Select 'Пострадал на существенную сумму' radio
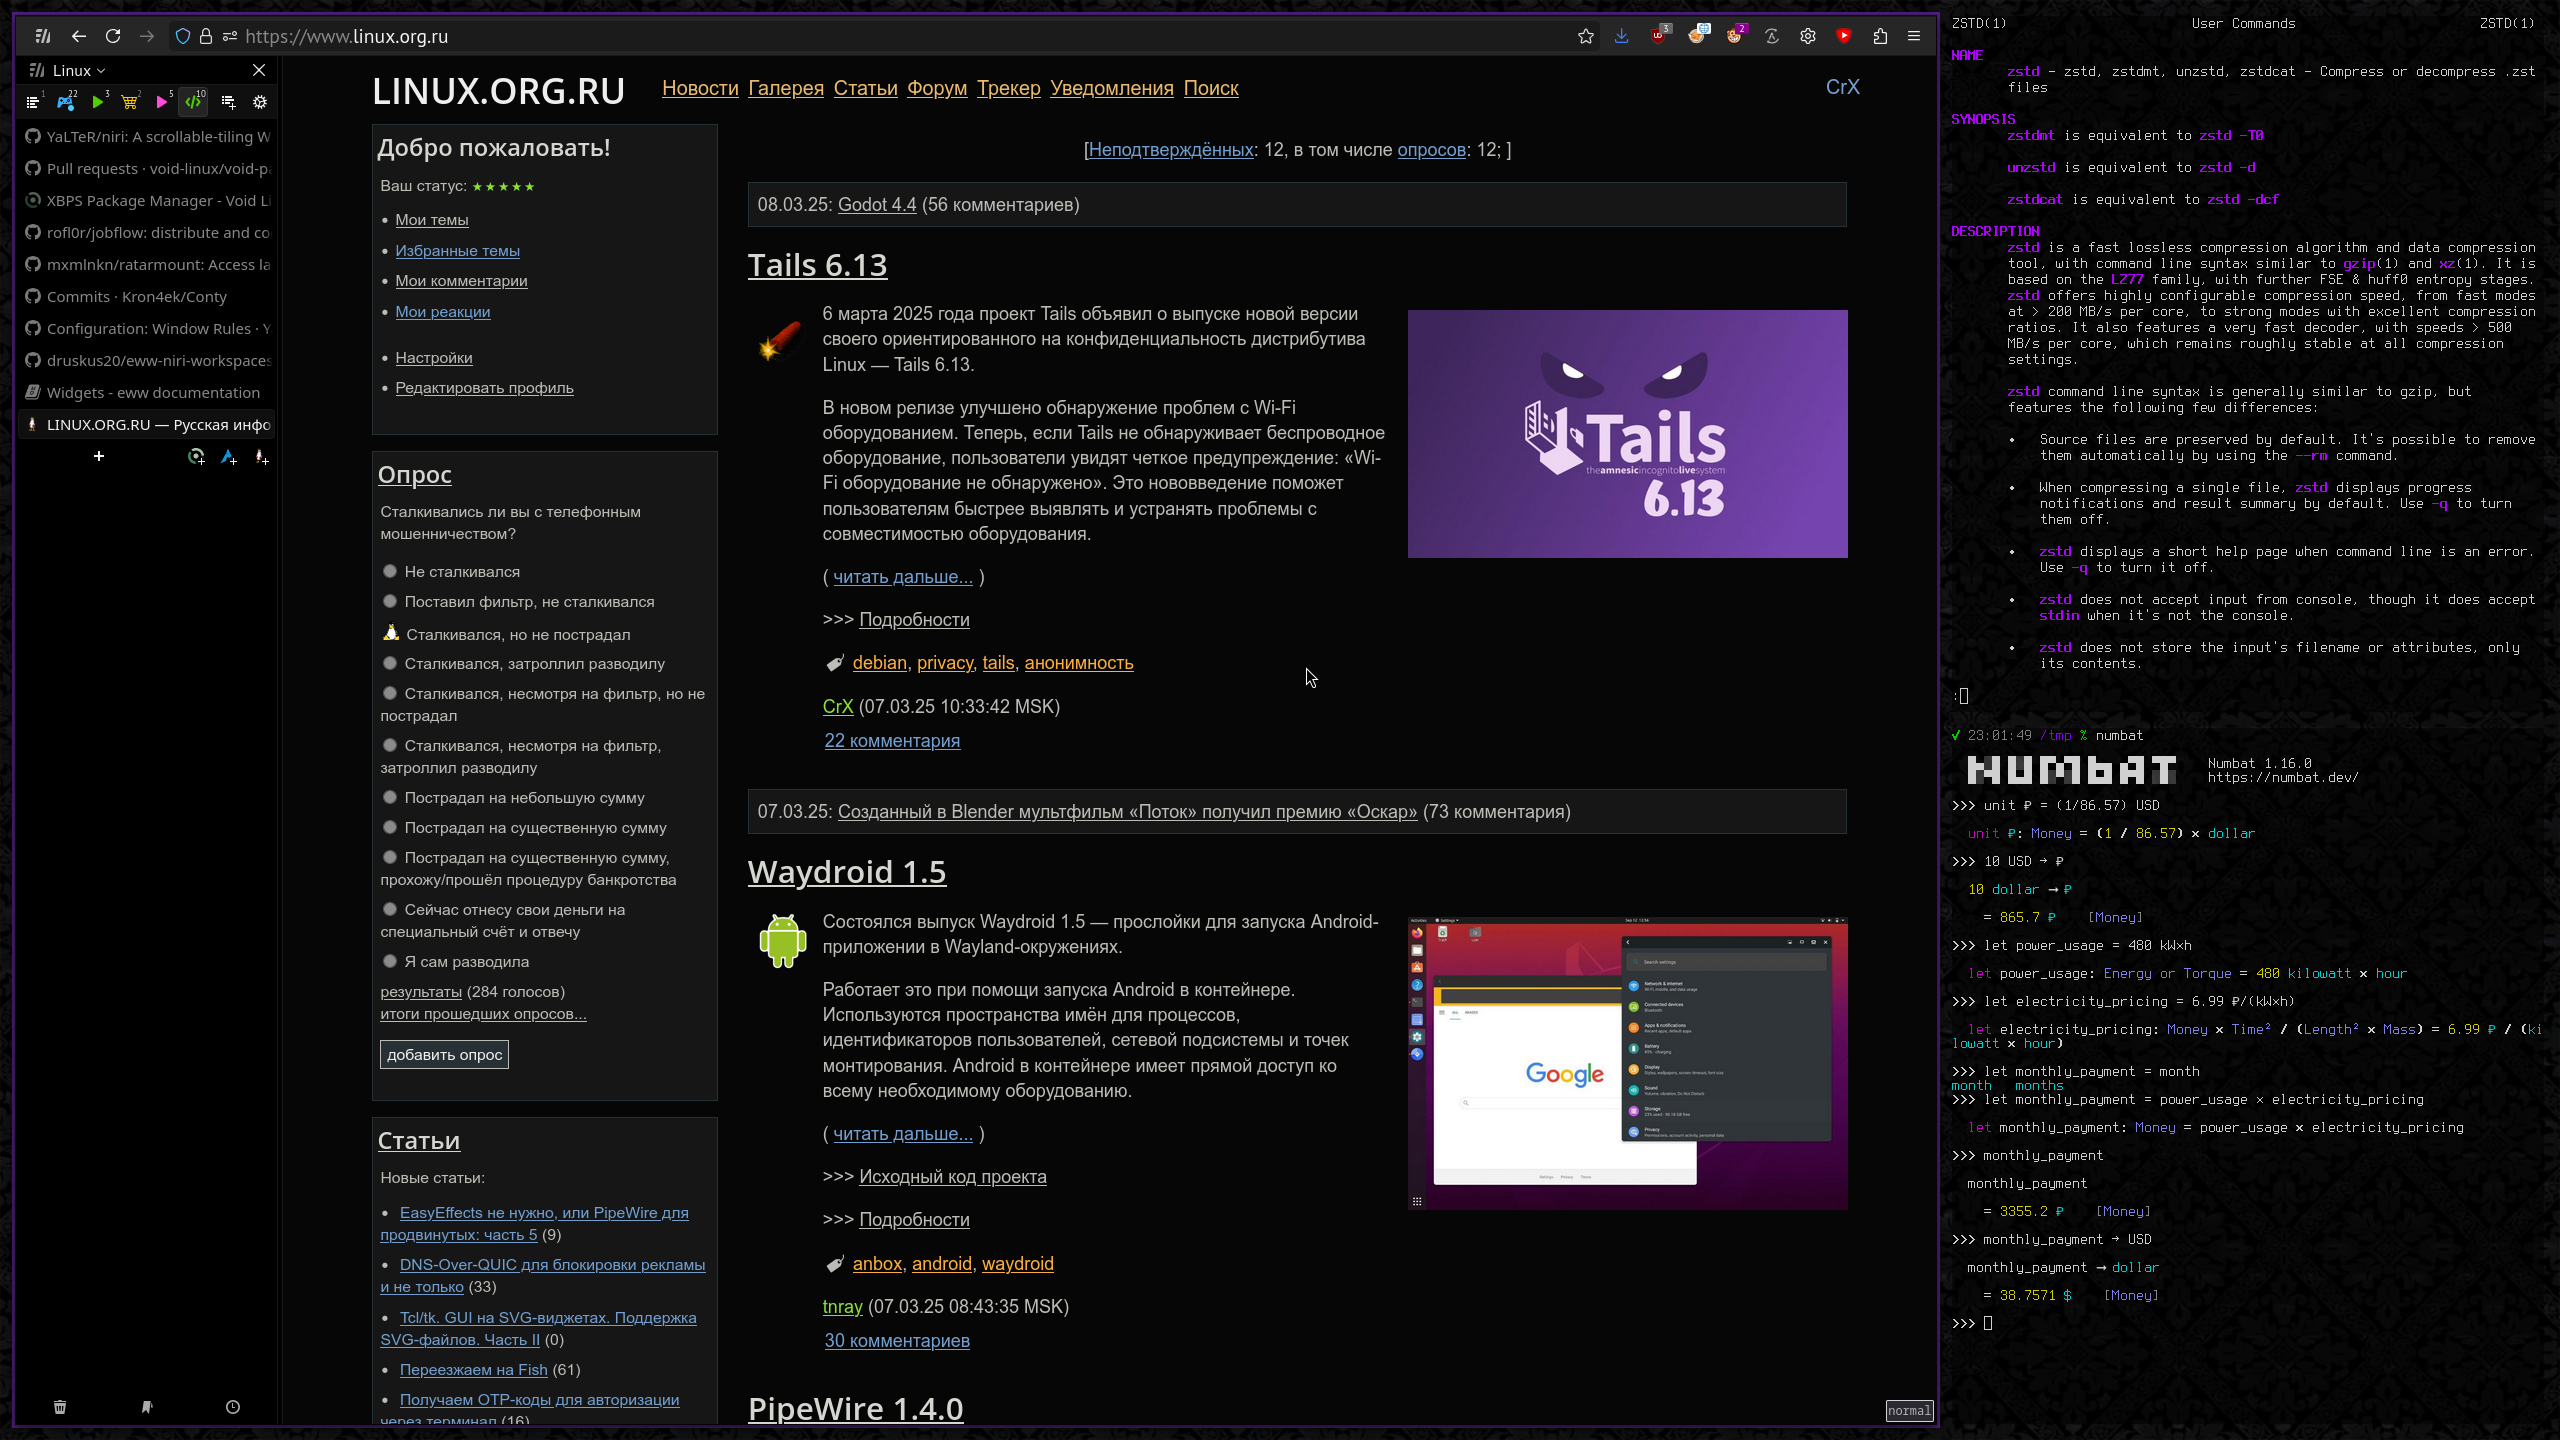 click(390, 827)
